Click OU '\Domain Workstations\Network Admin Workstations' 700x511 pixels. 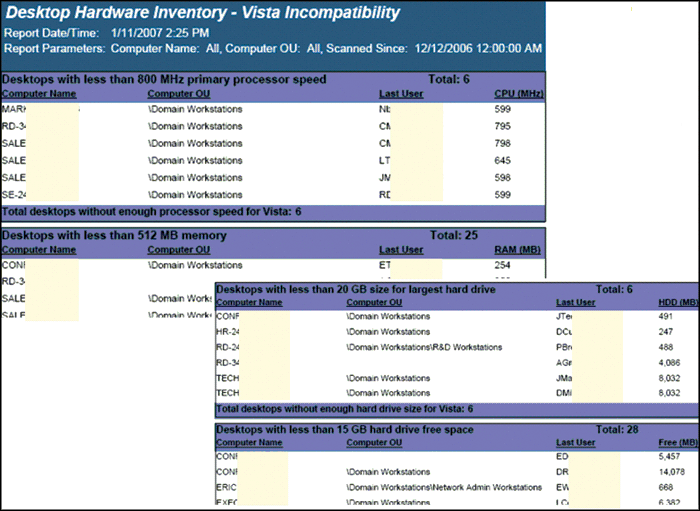[444, 487]
